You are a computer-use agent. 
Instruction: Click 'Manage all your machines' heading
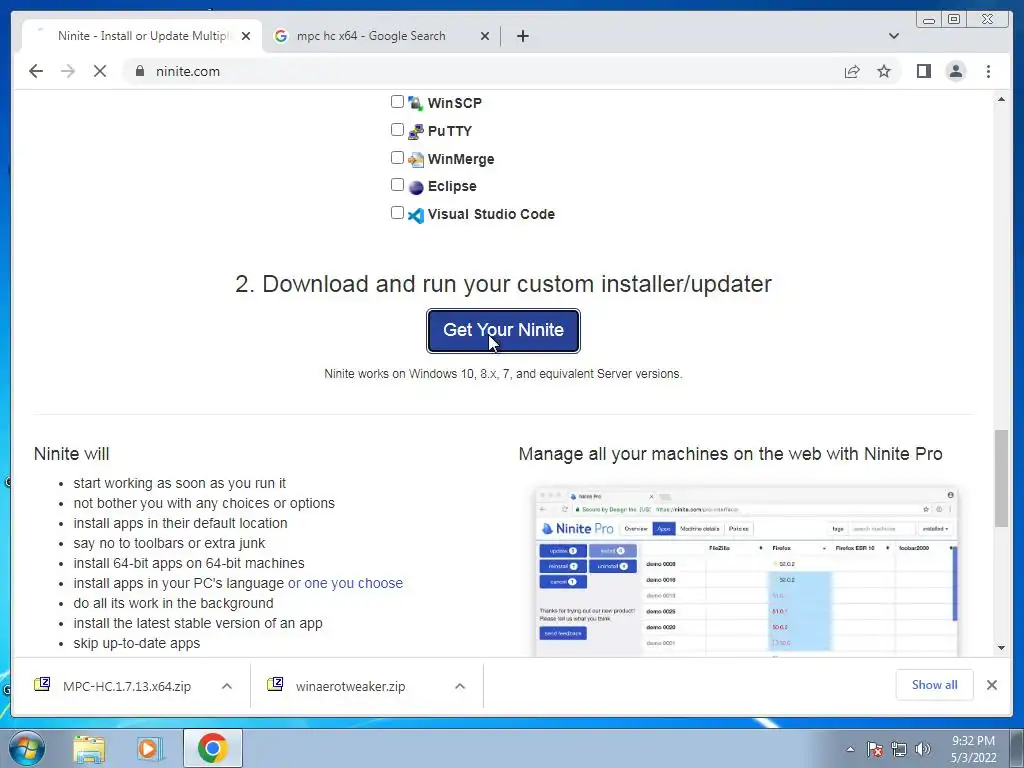pos(730,454)
